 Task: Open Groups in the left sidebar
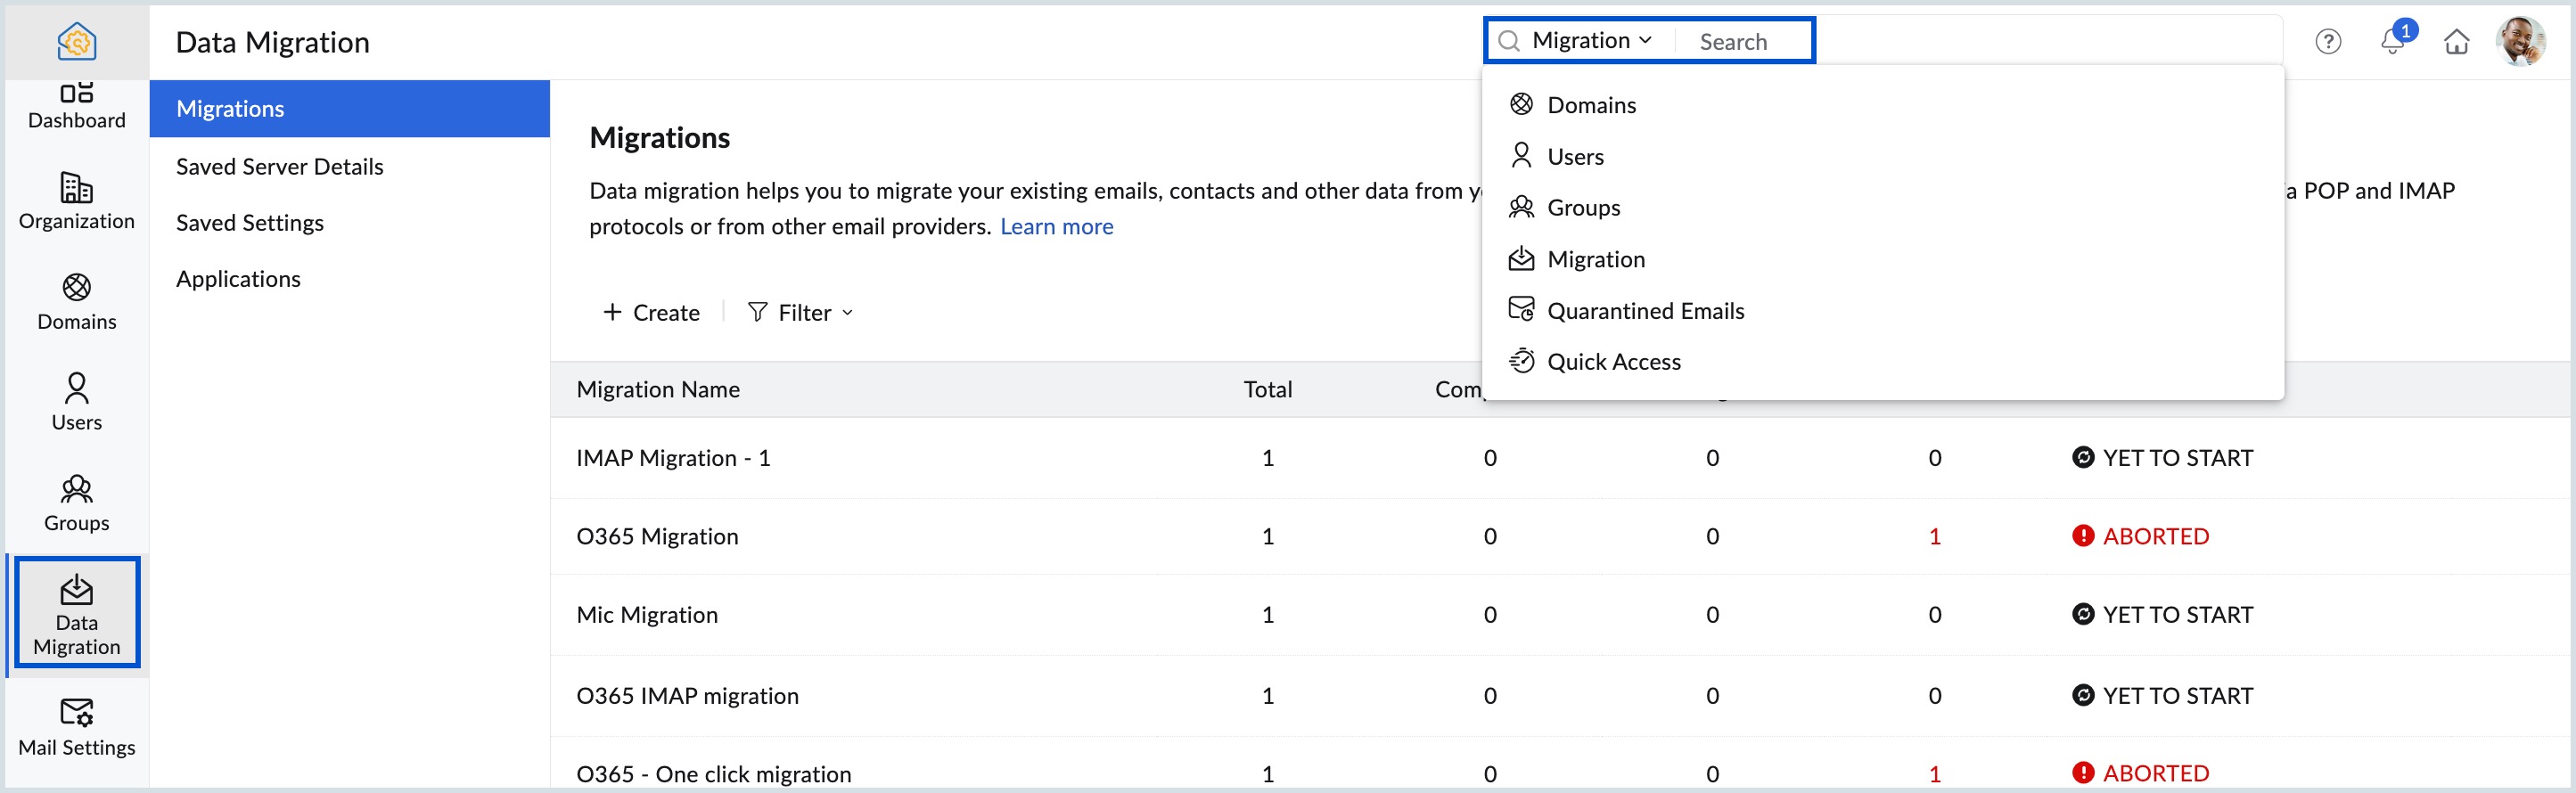[76, 502]
